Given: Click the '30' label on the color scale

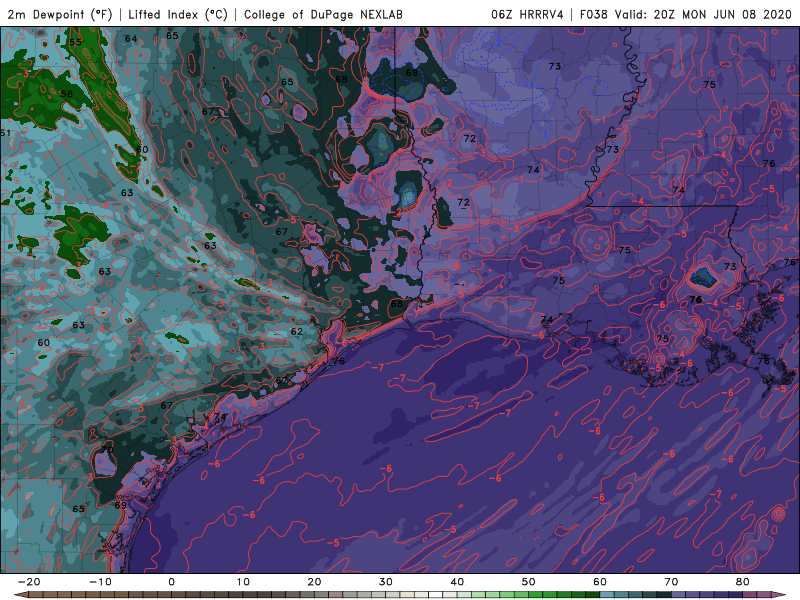Looking at the screenshot, I should (386, 582).
